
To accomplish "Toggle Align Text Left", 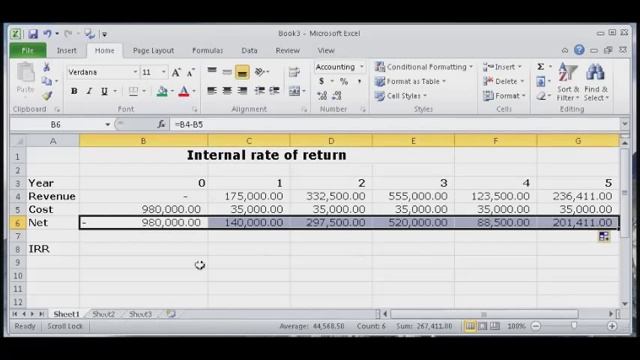I will point(212,91).
